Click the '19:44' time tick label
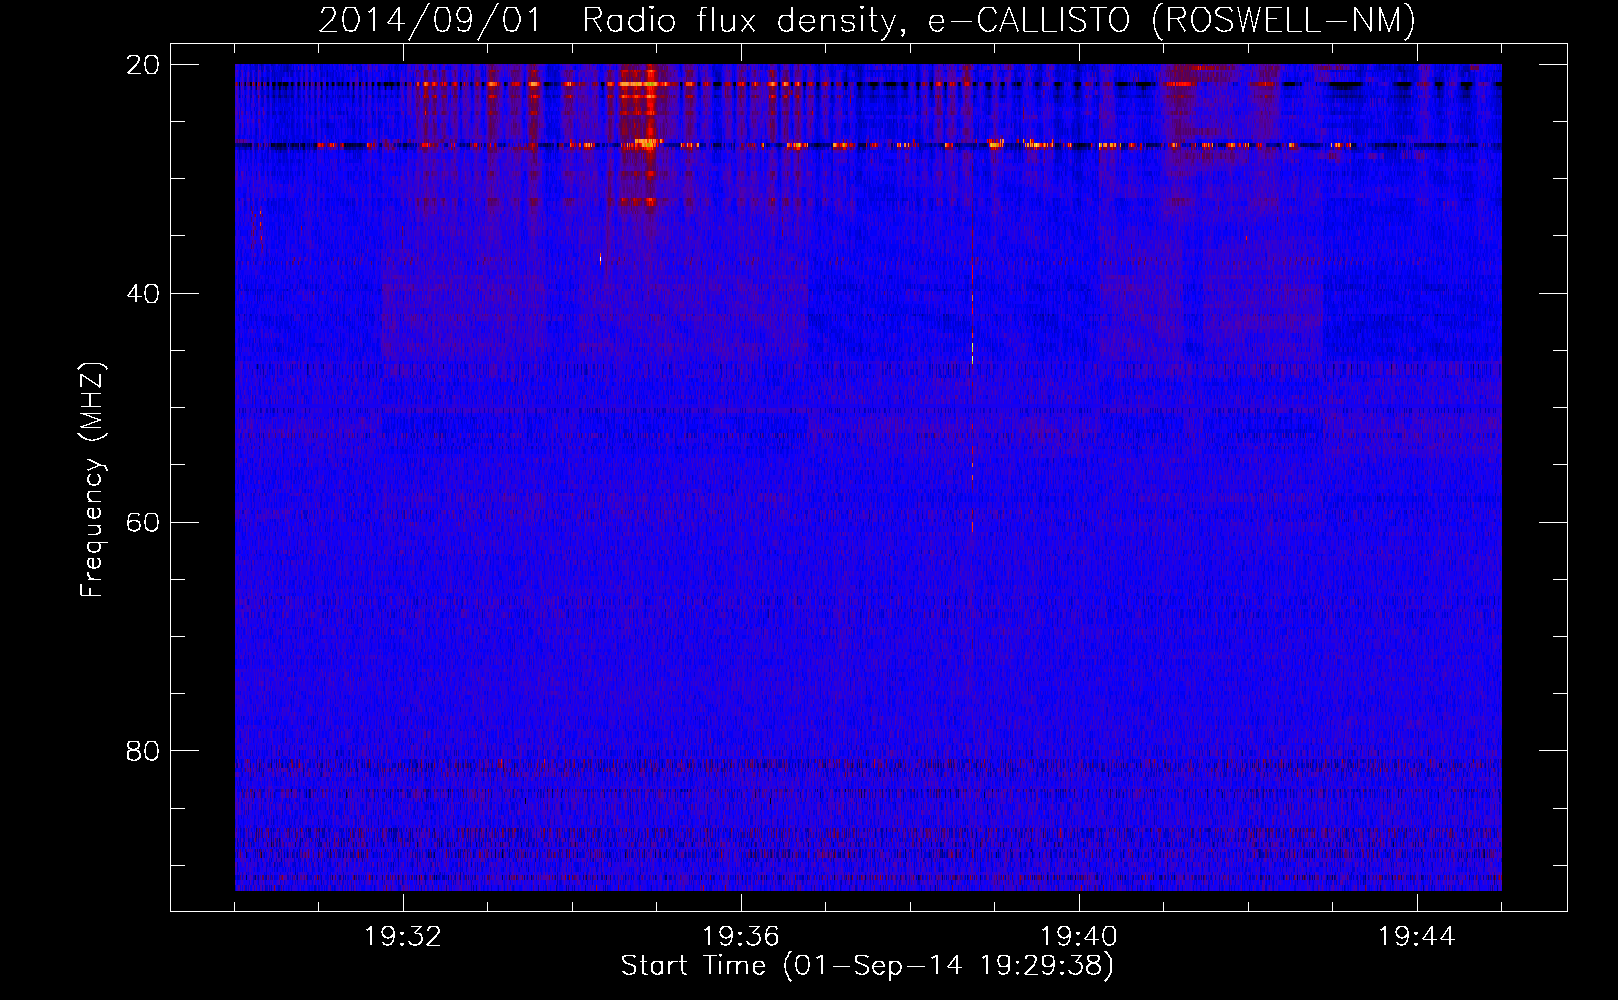This screenshot has height=1000, width=1618. [x=1417, y=937]
